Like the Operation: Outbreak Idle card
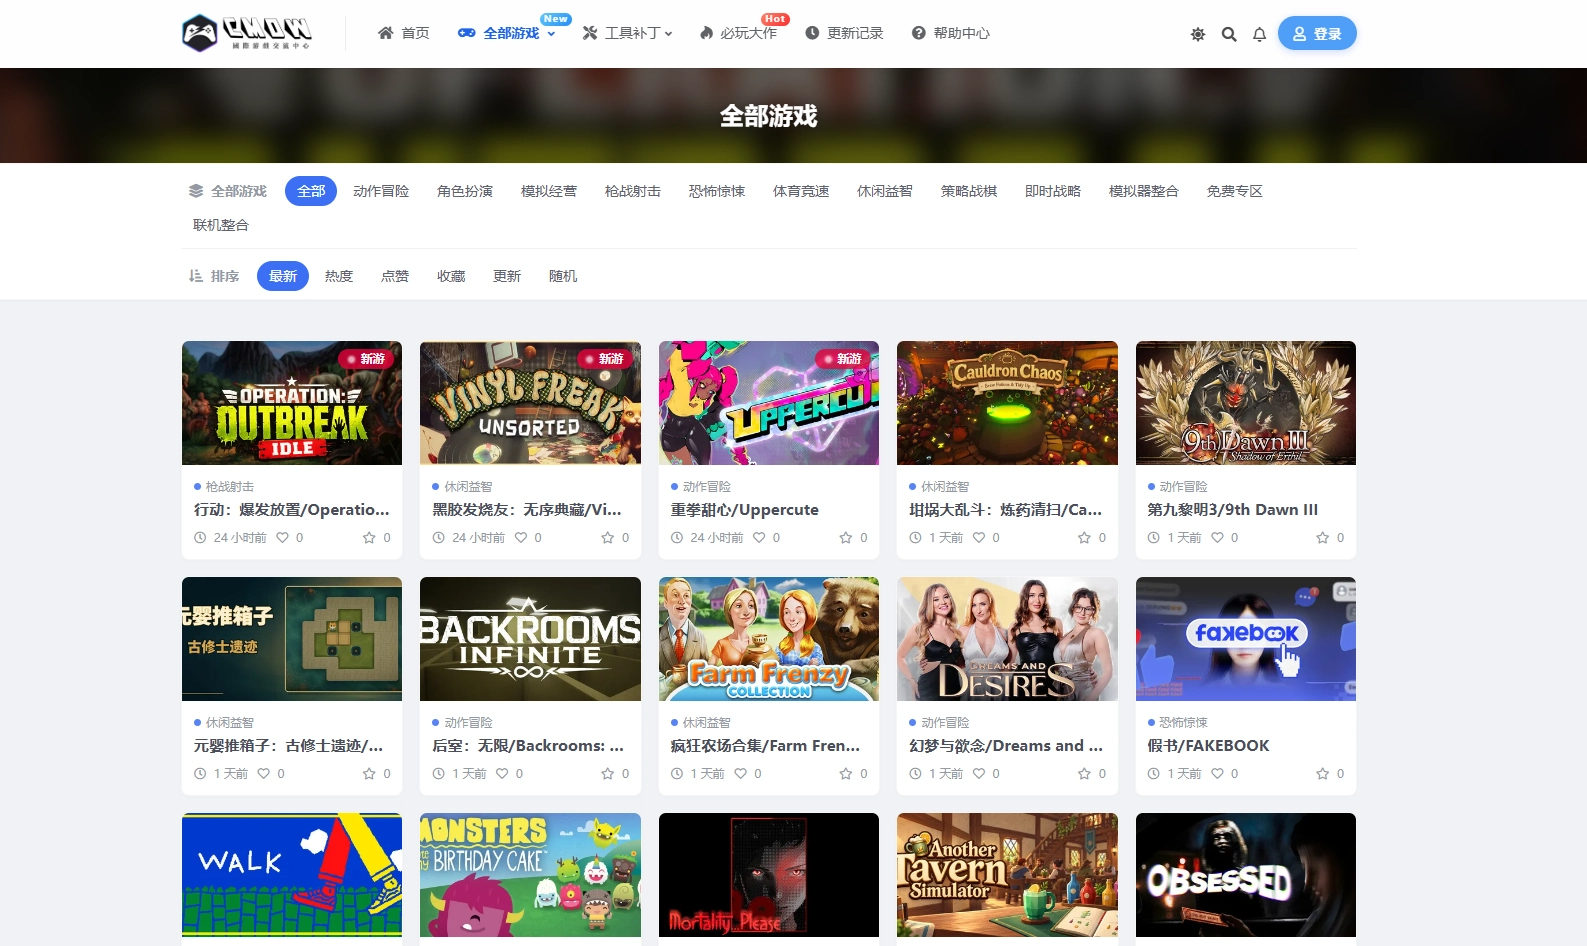 (x=283, y=538)
